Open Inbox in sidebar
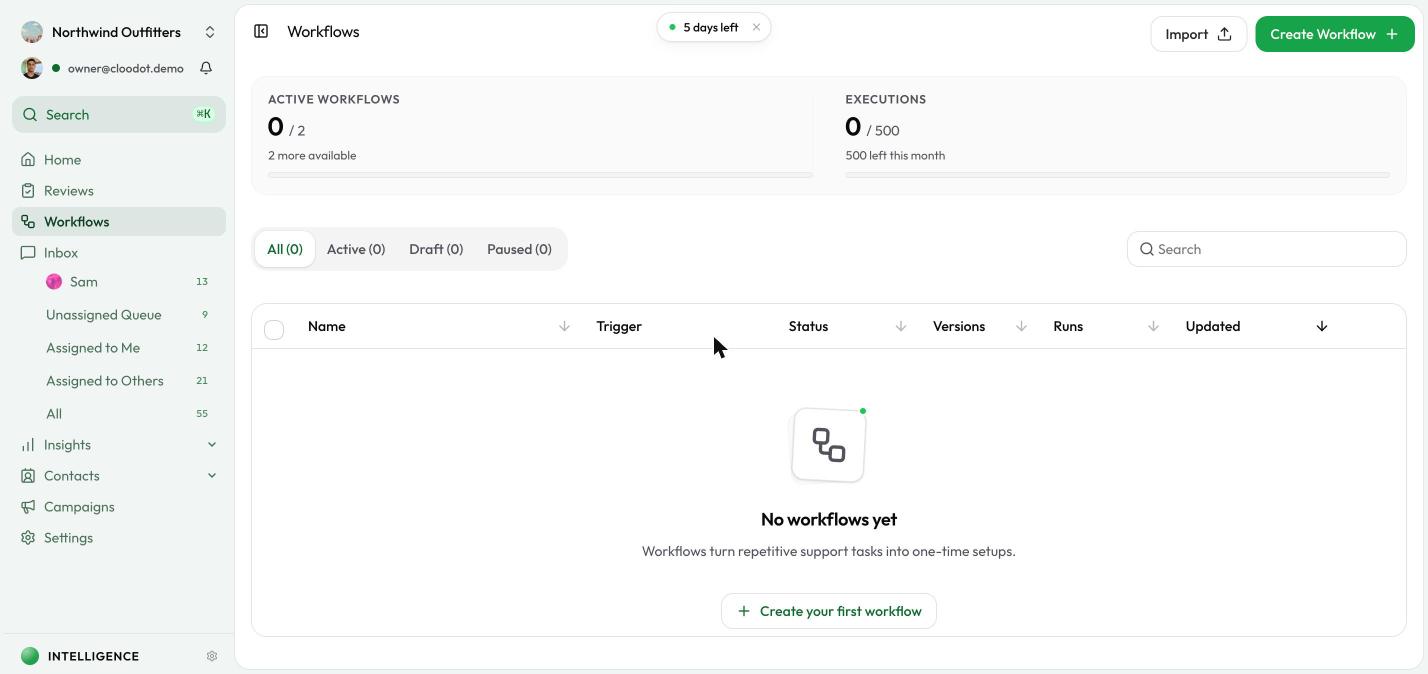Viewport: 1428px width, 674px height. tap(119, 253)
